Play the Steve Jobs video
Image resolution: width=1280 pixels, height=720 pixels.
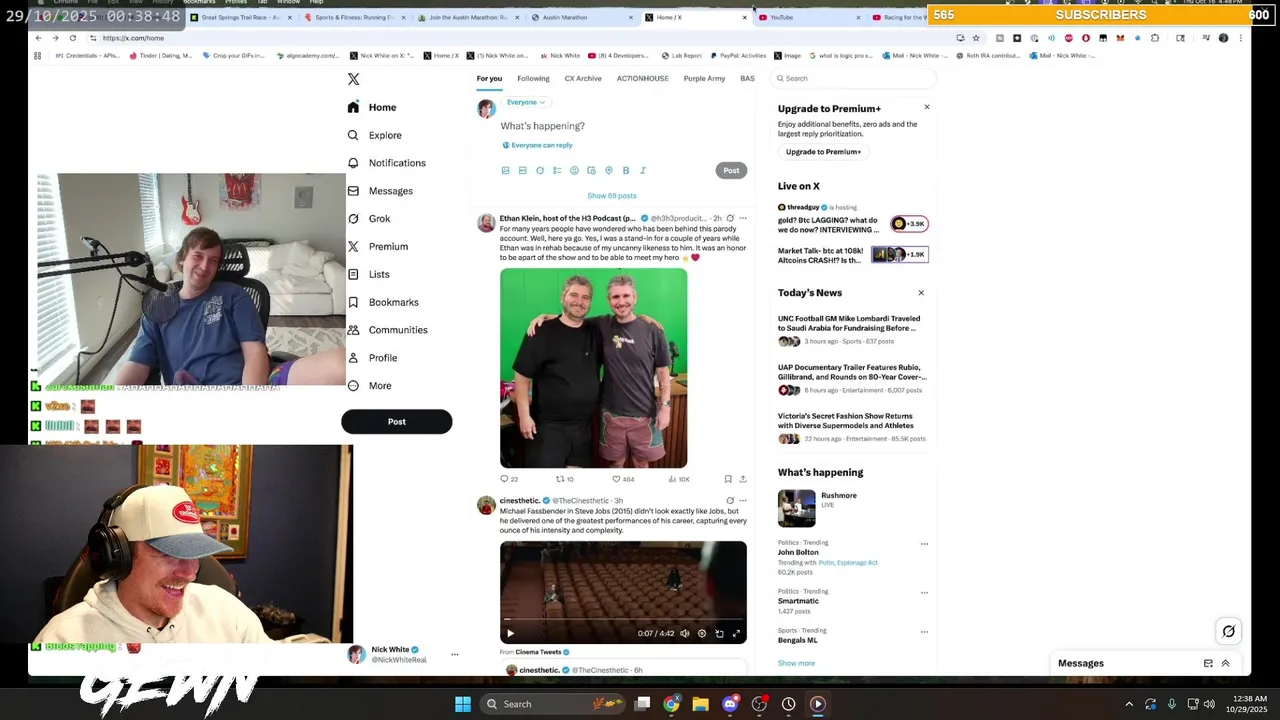click(x=510, y=633)
